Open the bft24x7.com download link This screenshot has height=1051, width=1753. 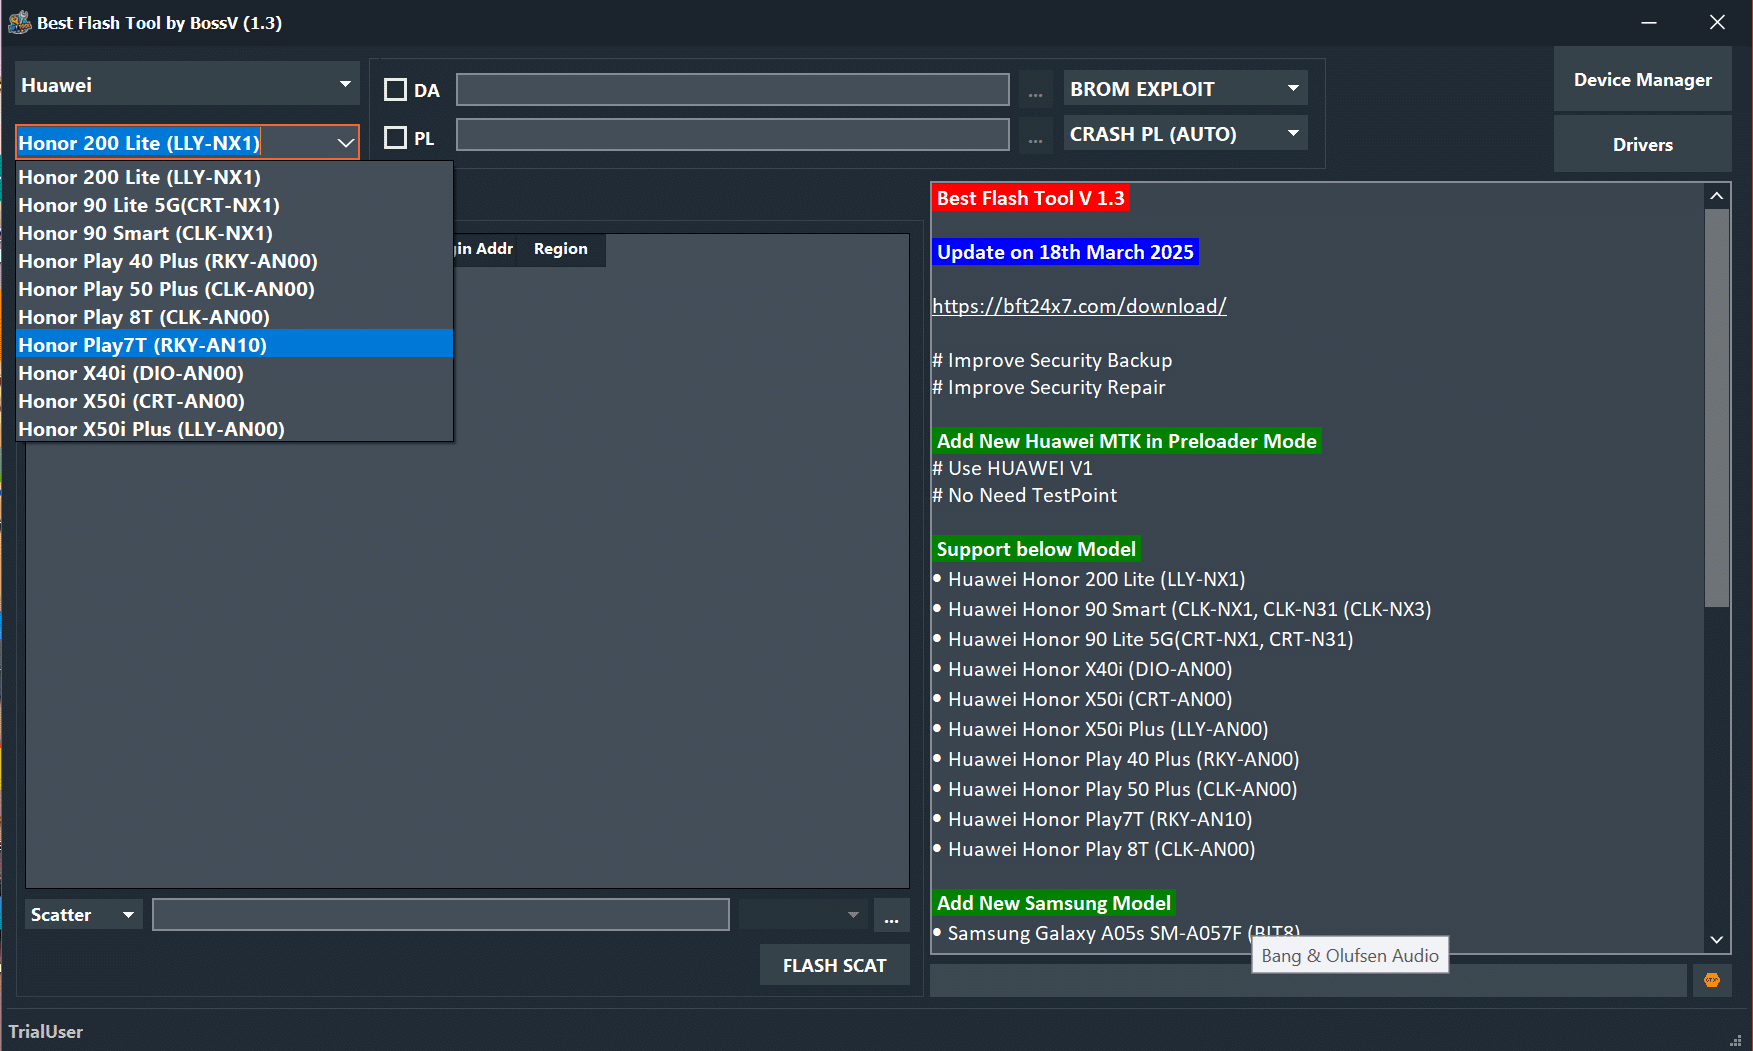(x=1079, y=306)
